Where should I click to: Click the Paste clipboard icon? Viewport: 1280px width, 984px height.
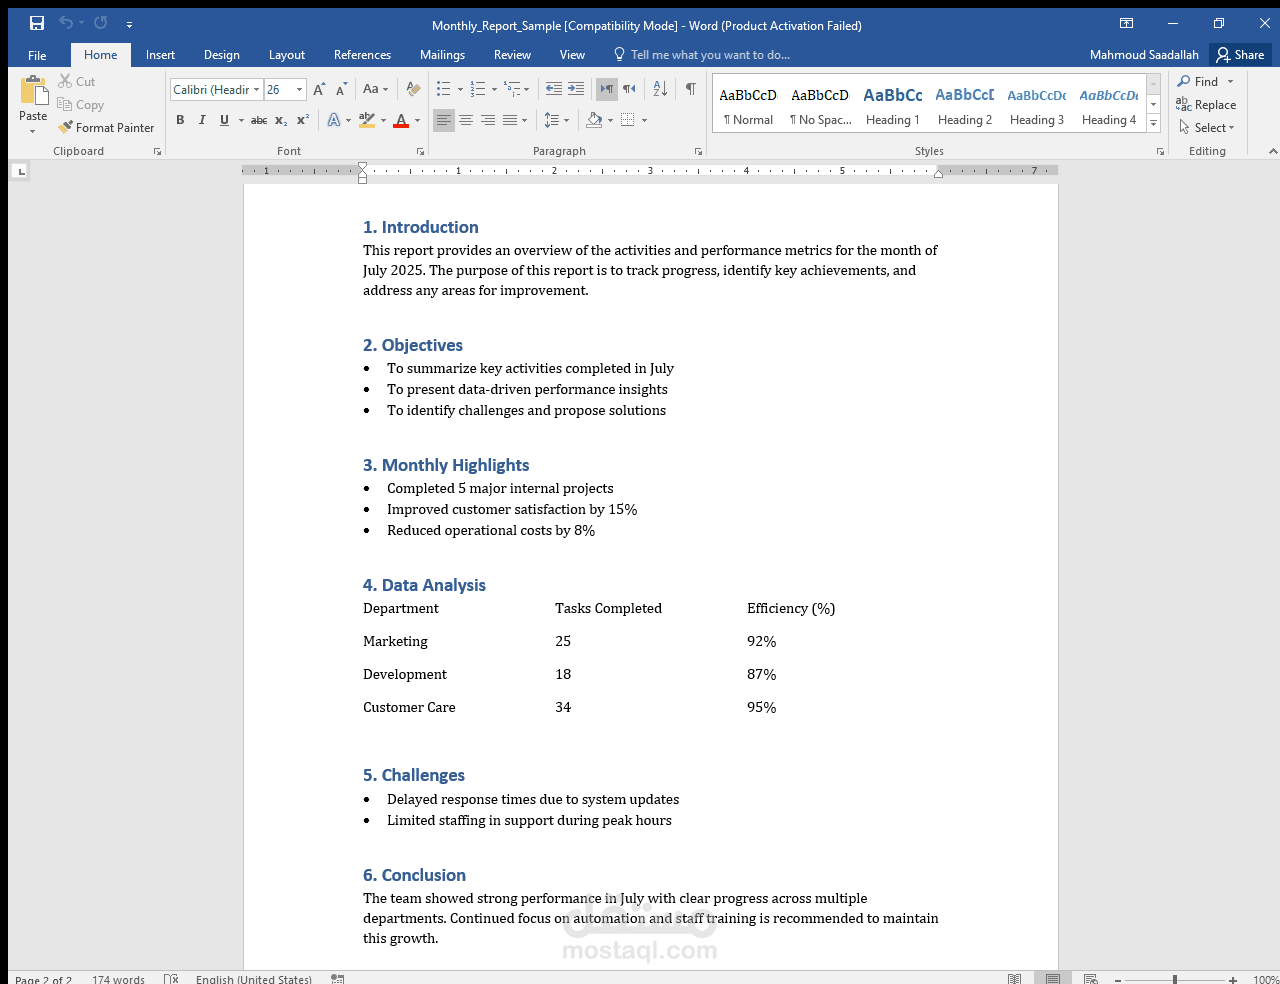[33, 92]
